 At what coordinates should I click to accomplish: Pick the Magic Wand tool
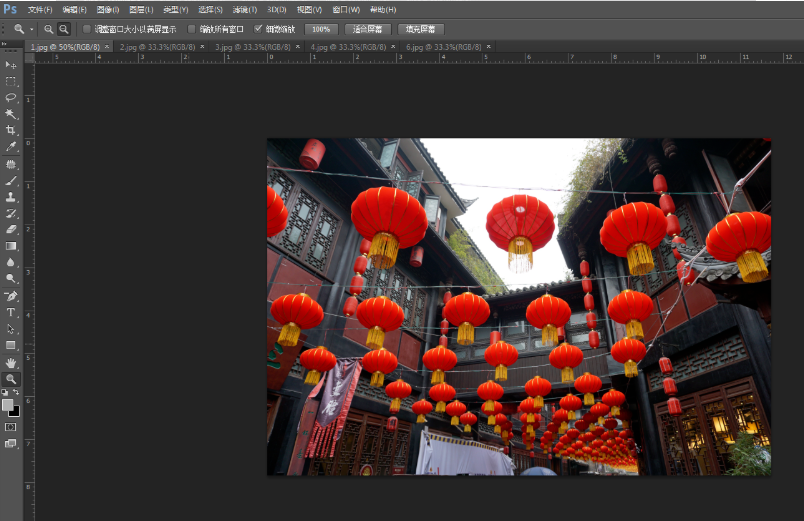pyautogui.click(x=11, y=114)
